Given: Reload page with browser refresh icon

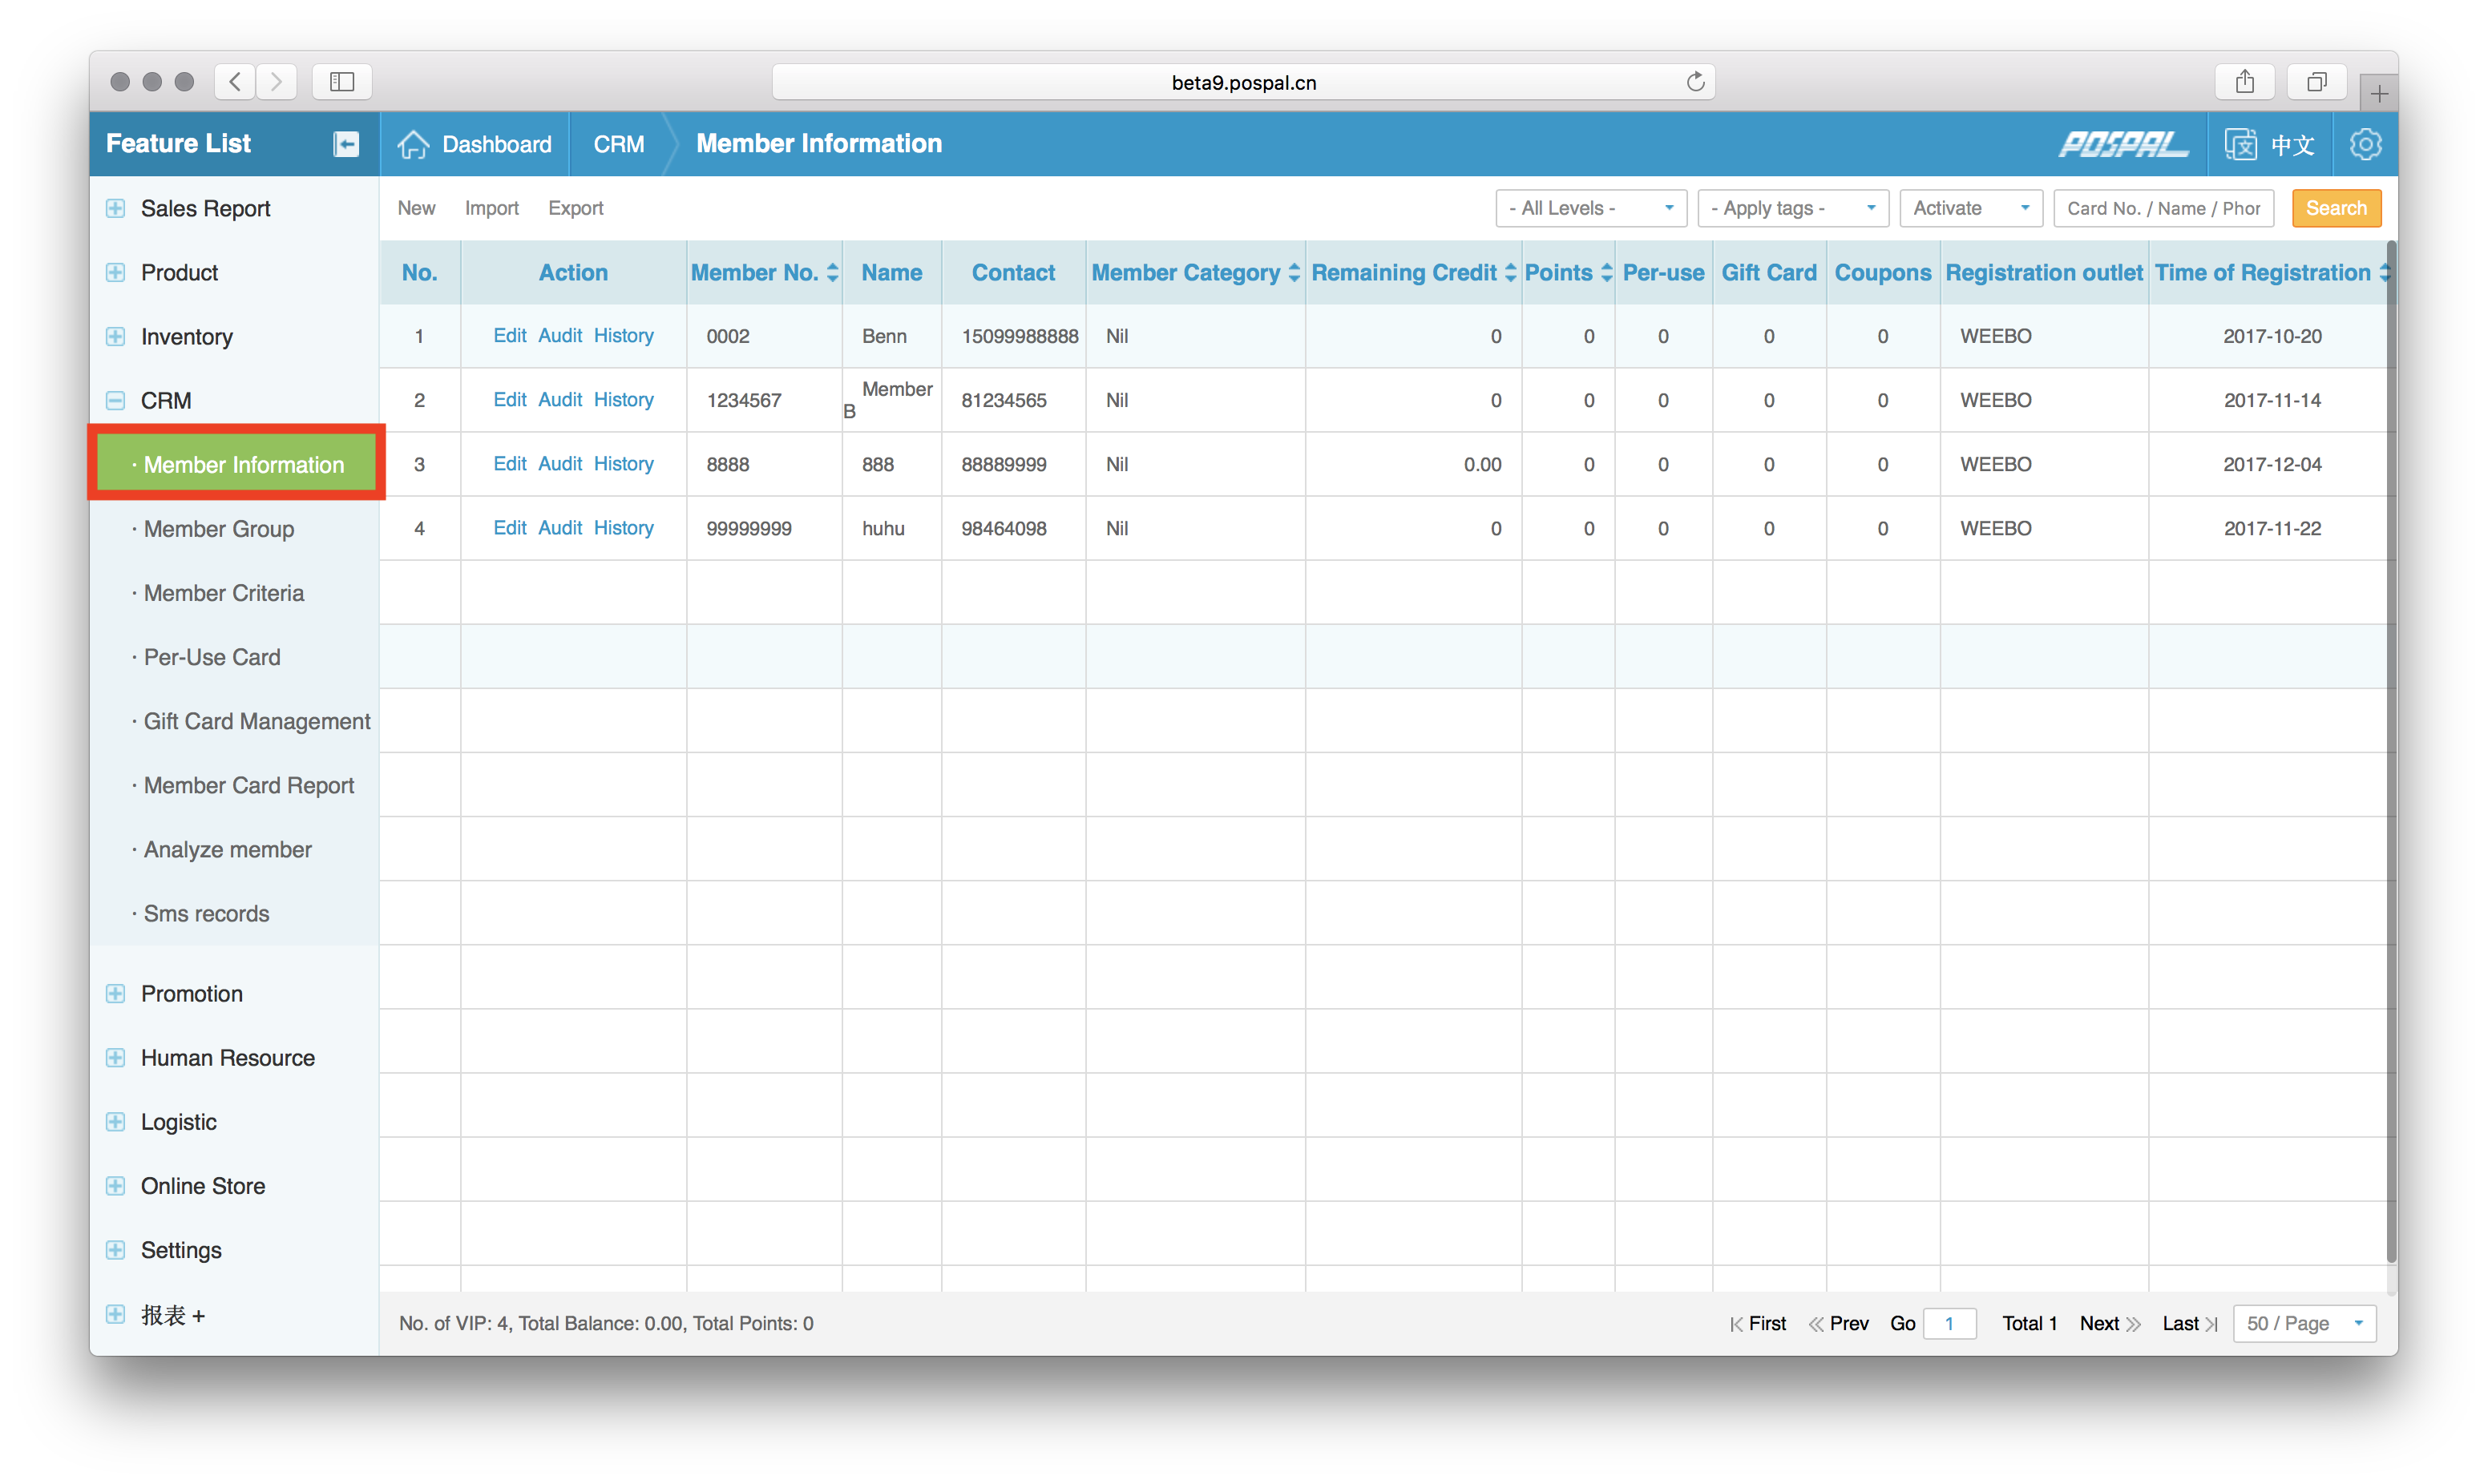Looking at the screenshot, I should tap(1695, 82).
